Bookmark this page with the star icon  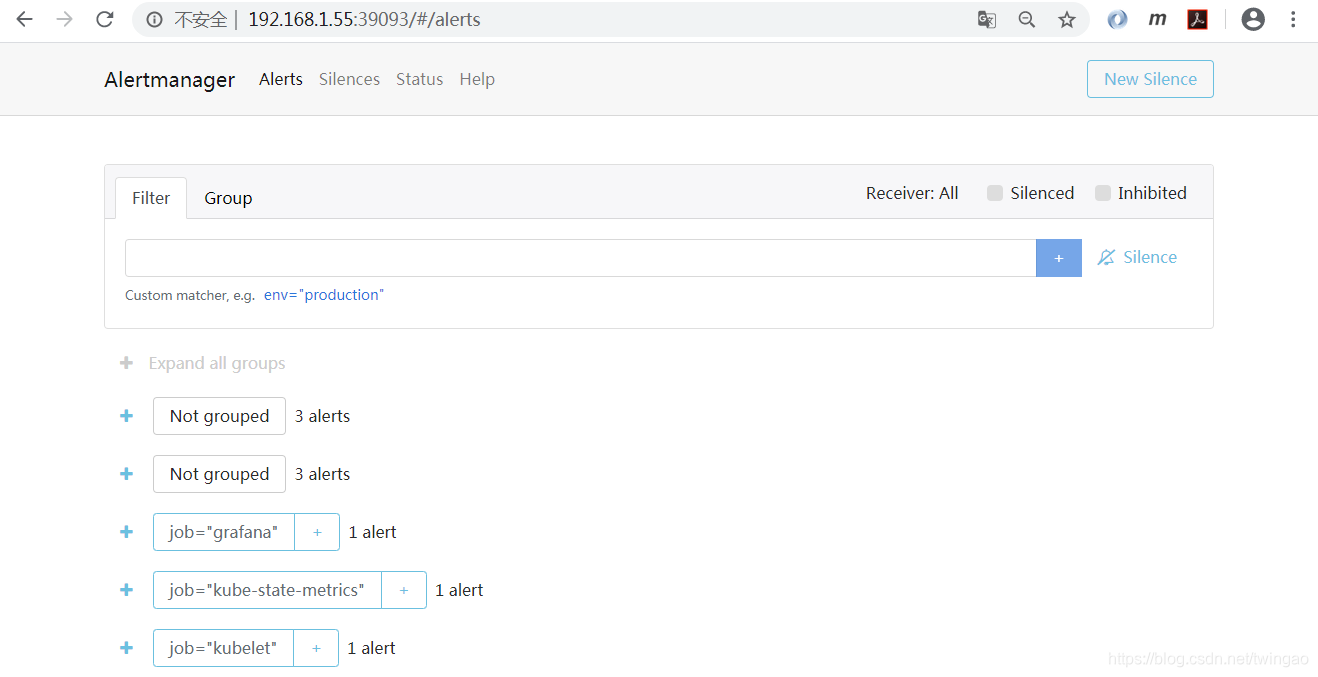(x=1067, y=19)
